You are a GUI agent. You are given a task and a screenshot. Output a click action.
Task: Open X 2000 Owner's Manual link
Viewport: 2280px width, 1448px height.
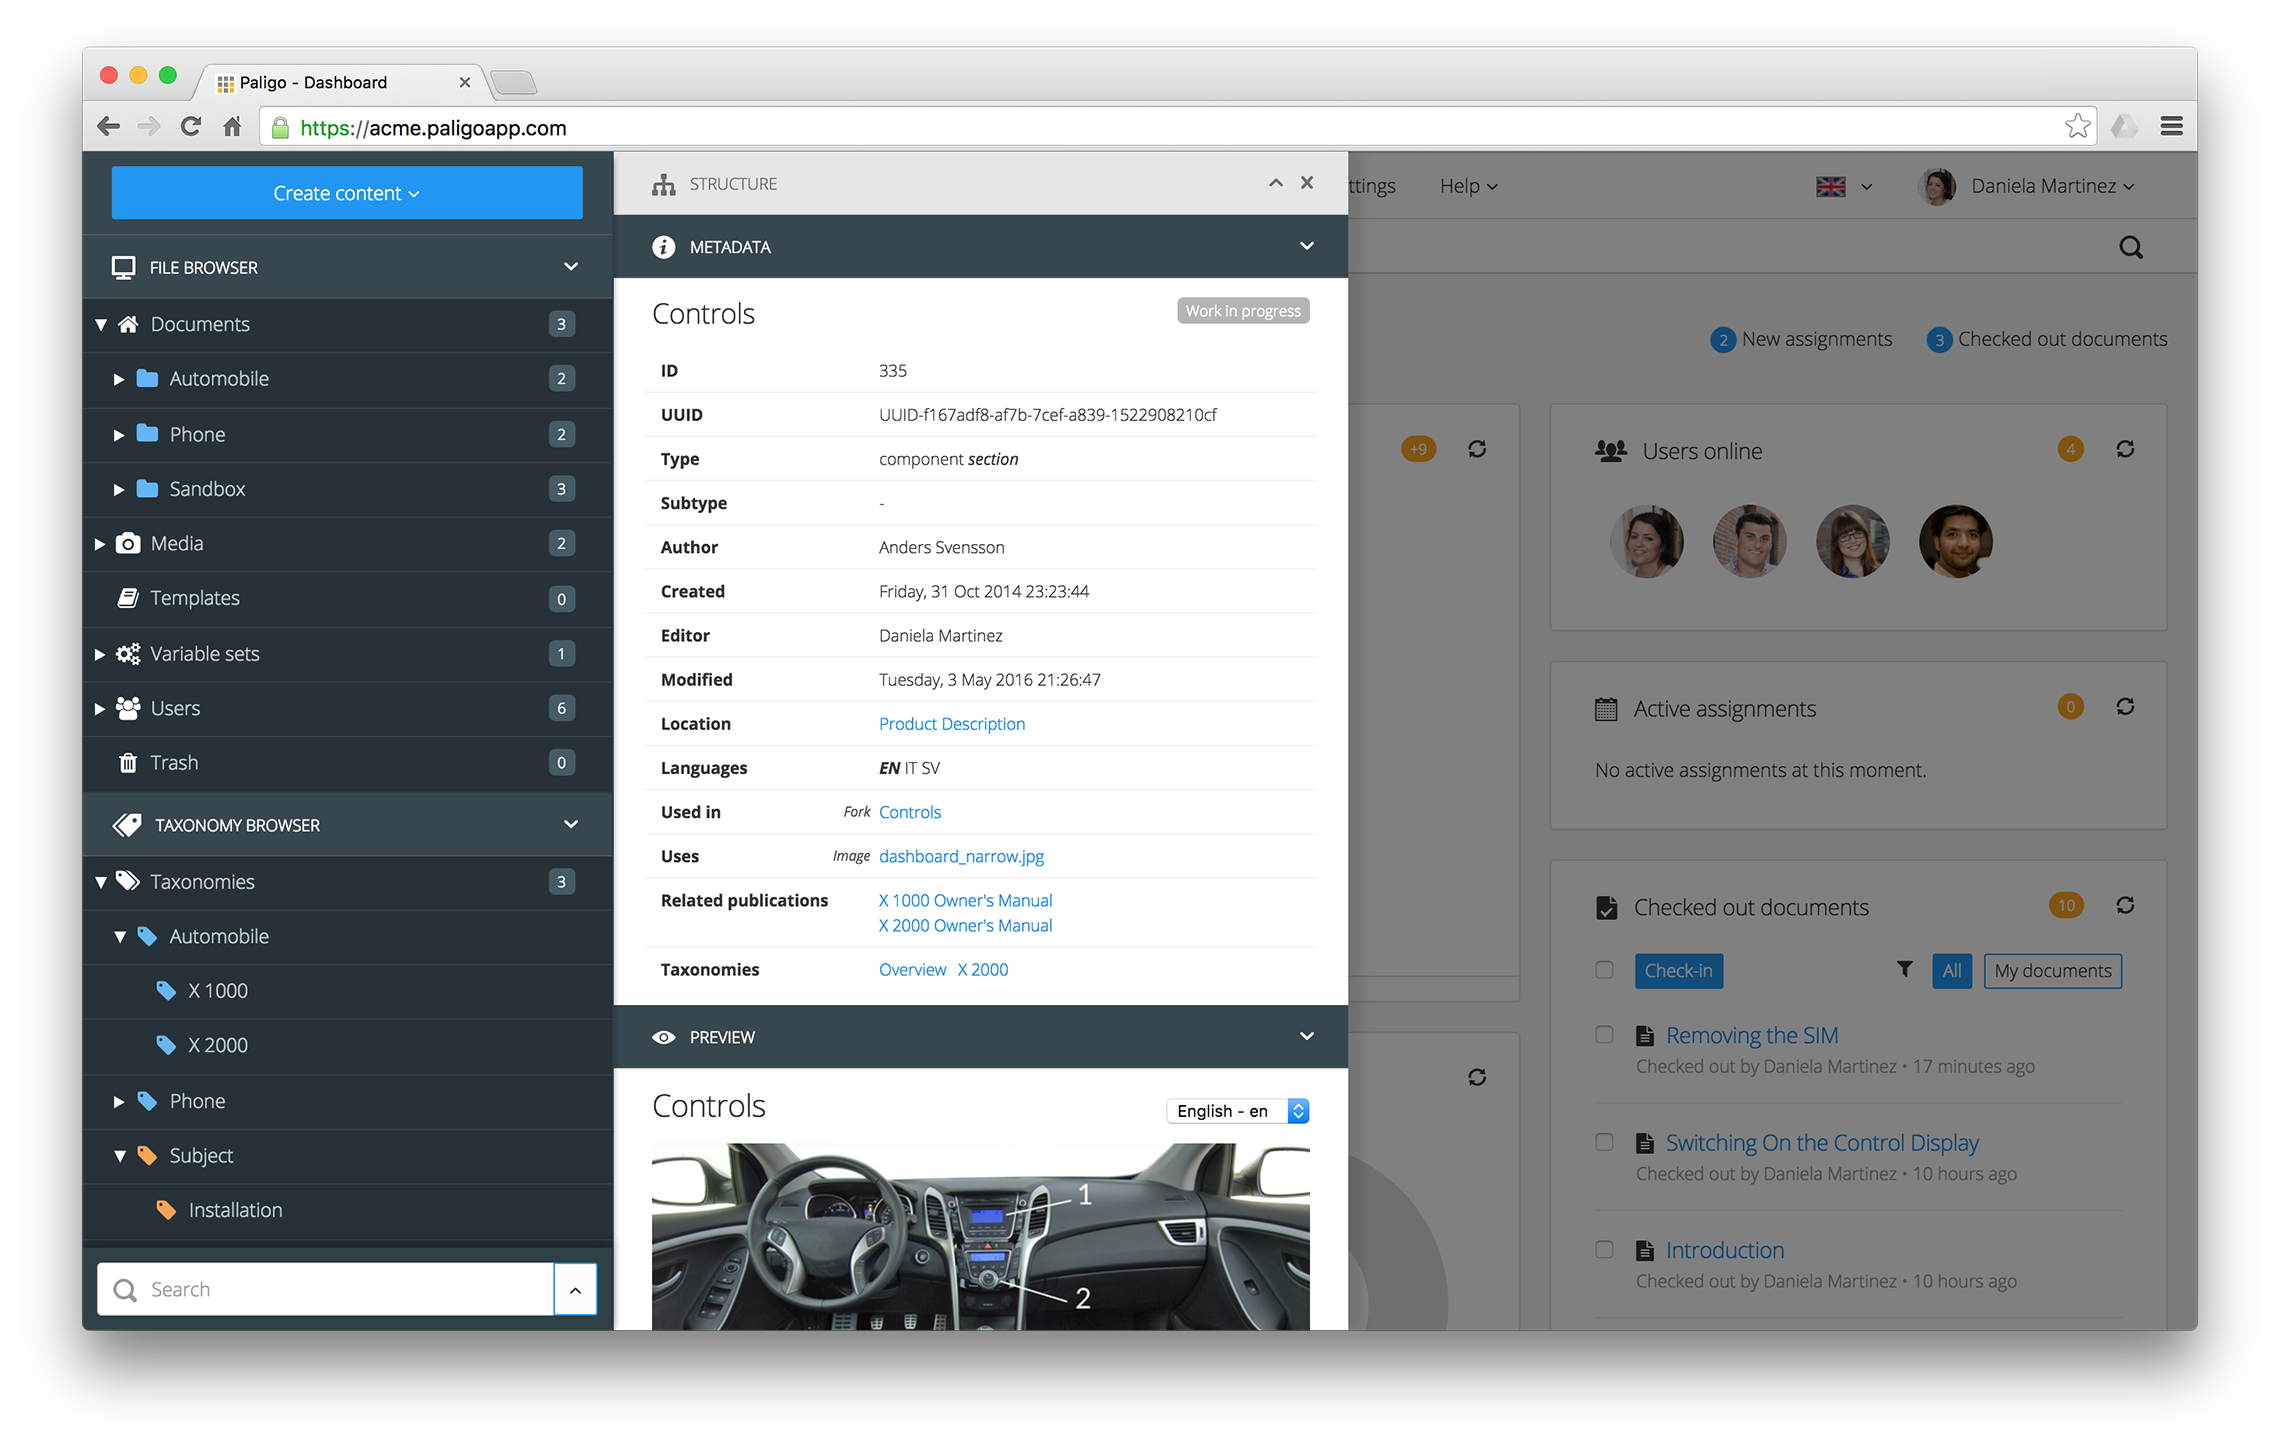coord(965,925)
